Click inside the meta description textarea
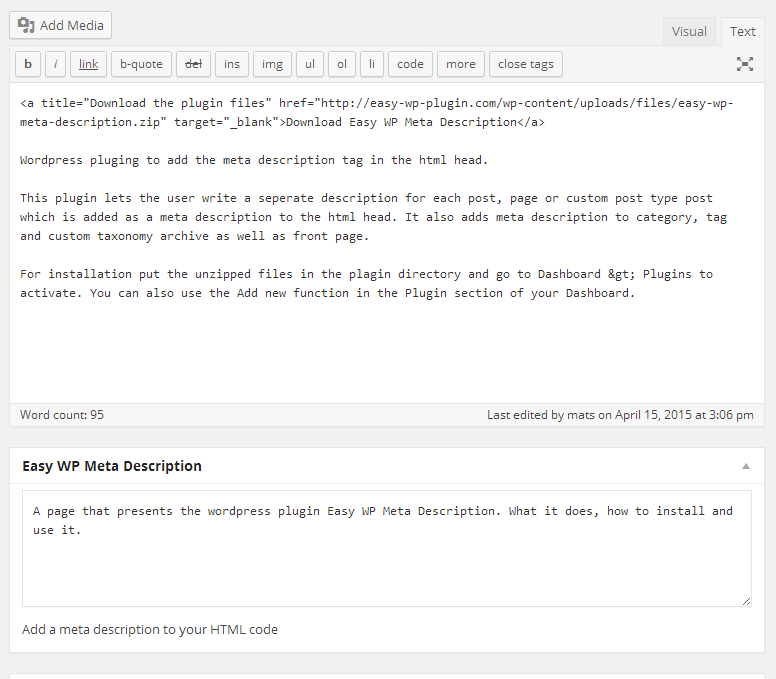 coord(387,548)
